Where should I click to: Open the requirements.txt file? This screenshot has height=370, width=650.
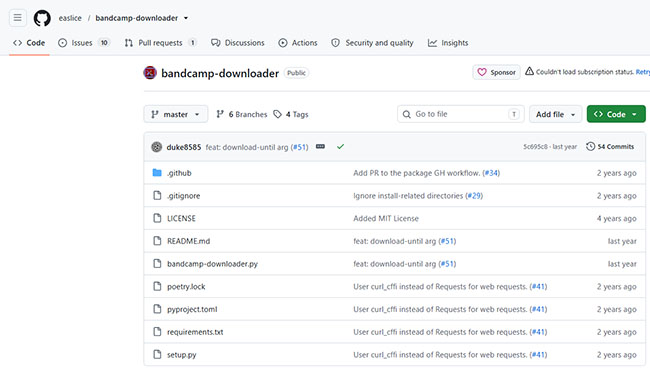pos(195,332)
